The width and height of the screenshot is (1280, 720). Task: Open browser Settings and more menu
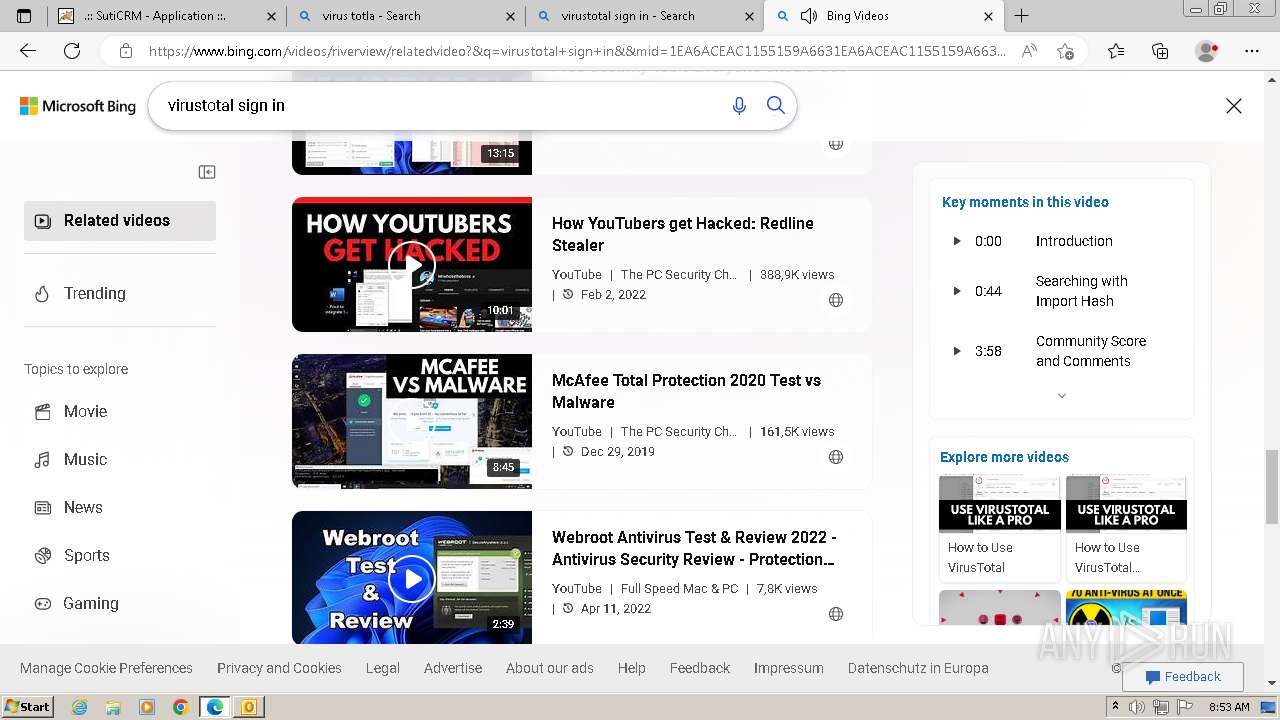click(x=1251, y=51)
